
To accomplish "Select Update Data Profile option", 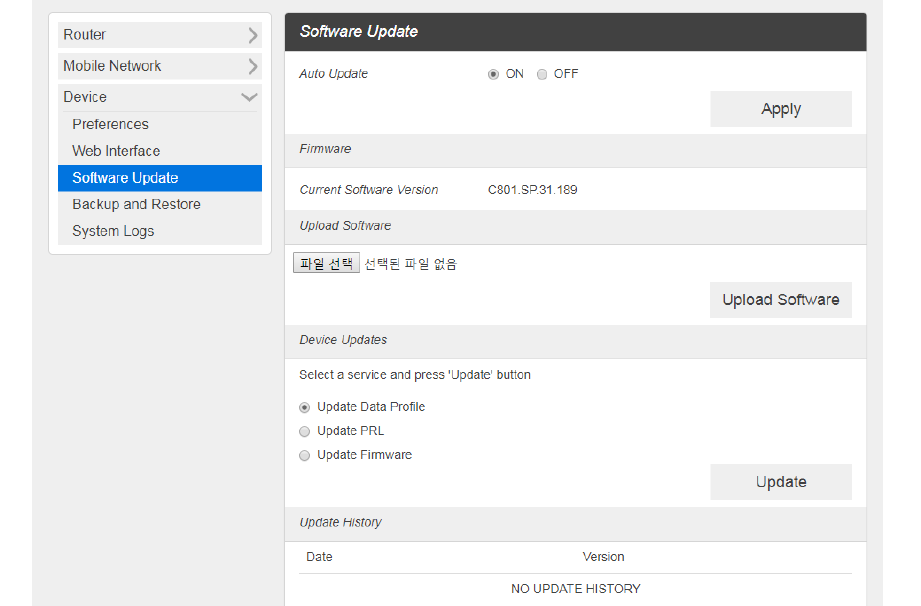I will coord(305,407).
